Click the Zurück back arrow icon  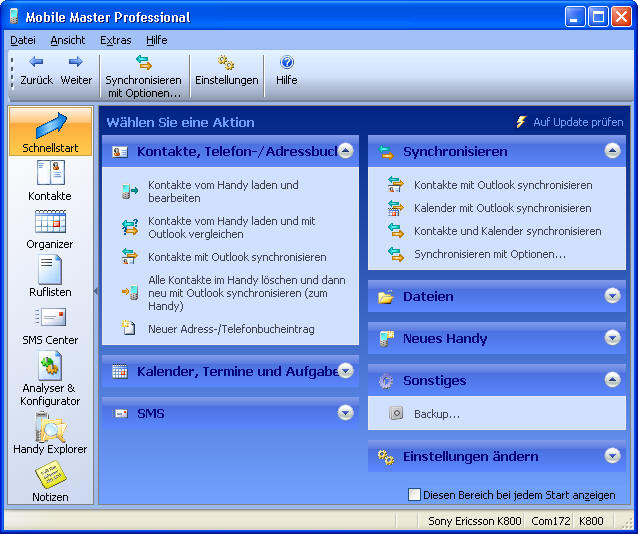tap(36, 62)
